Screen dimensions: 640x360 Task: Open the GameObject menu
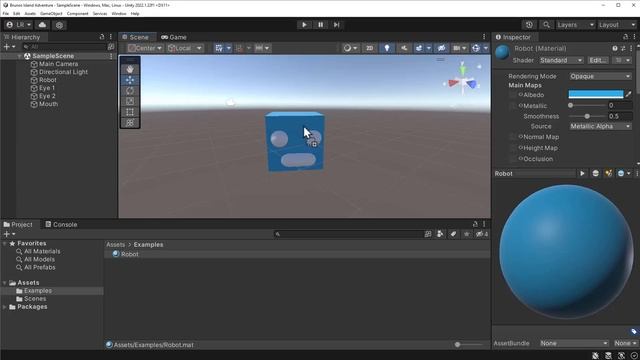tap(51, 13)
